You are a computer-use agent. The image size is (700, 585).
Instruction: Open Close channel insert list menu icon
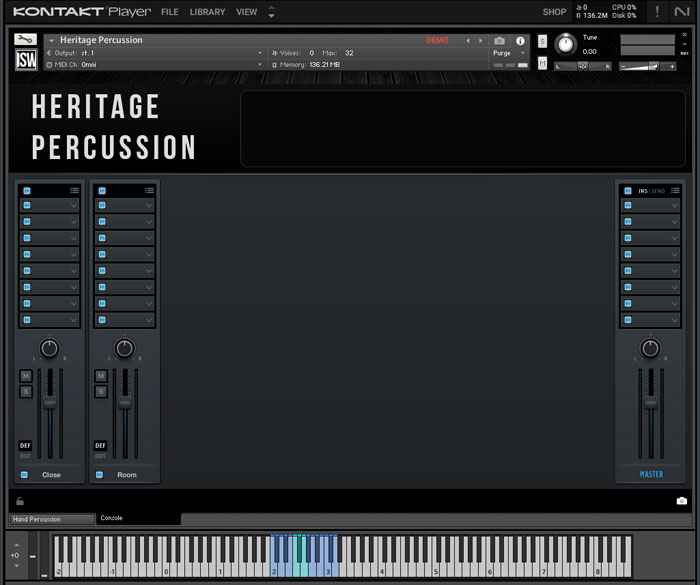point(74,191)
